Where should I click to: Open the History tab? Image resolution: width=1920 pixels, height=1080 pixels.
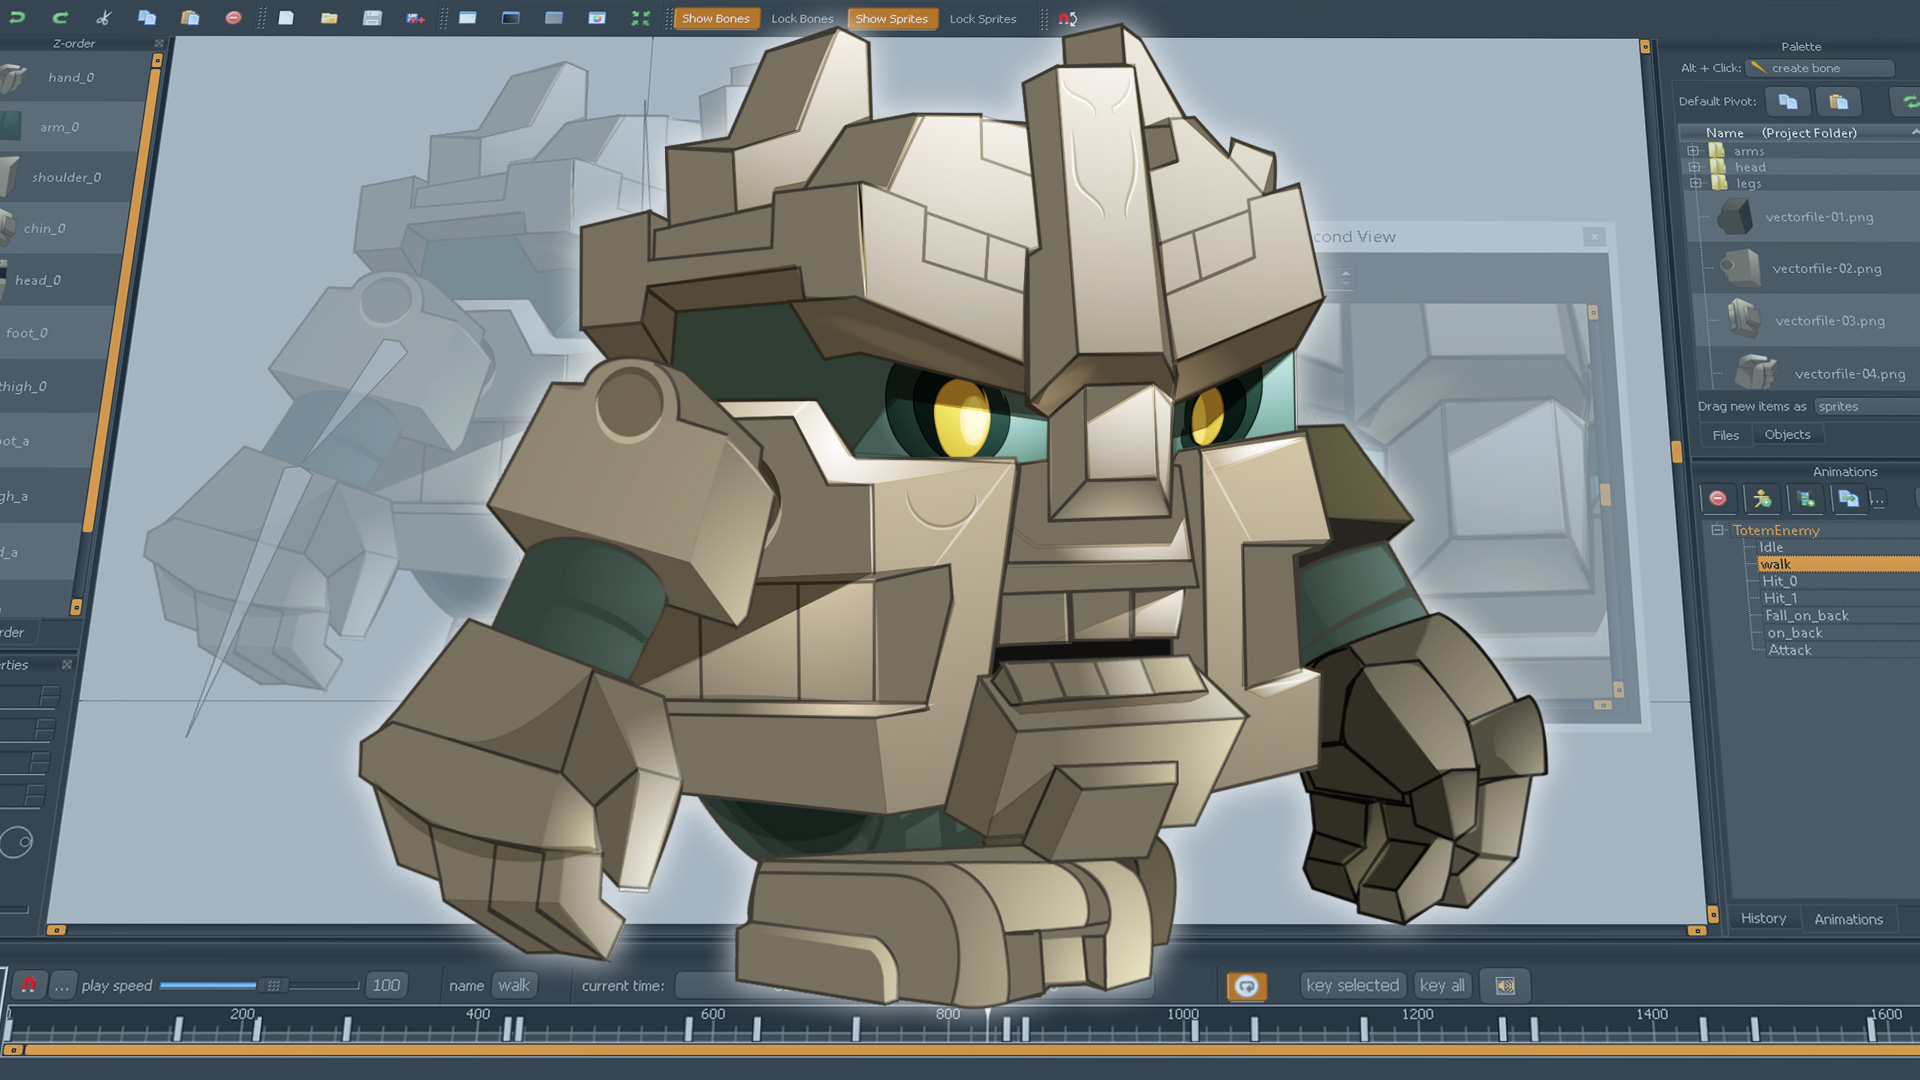(x=1763, y=918)
